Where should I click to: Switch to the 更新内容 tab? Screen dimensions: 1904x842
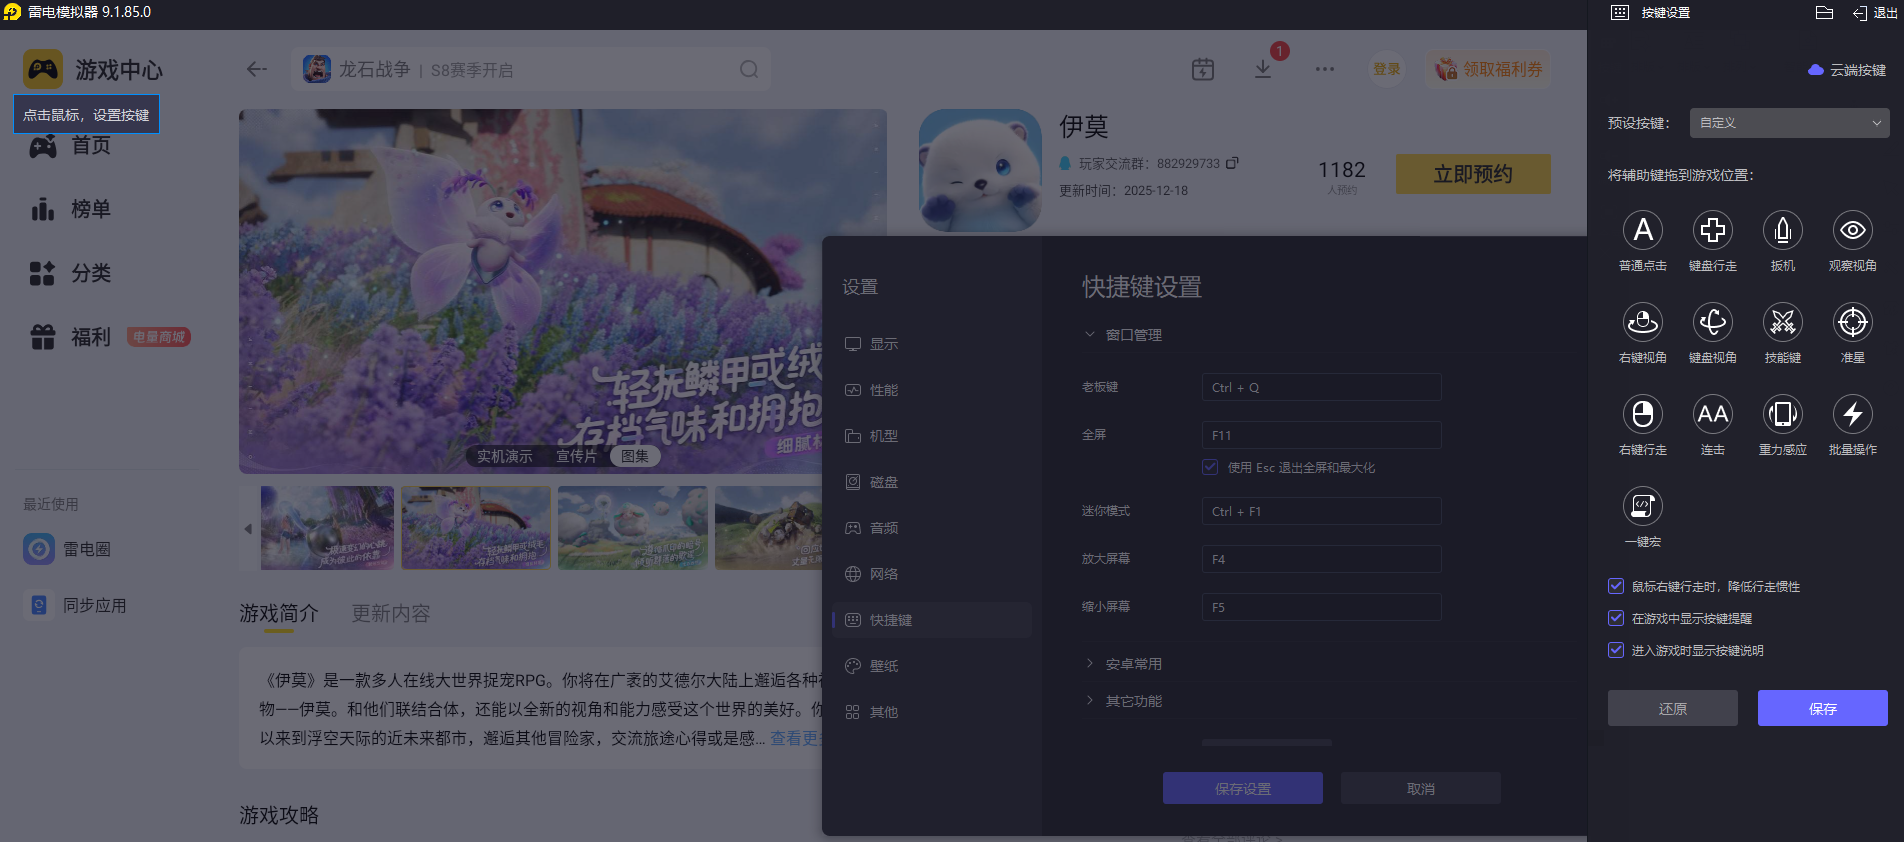391,613
